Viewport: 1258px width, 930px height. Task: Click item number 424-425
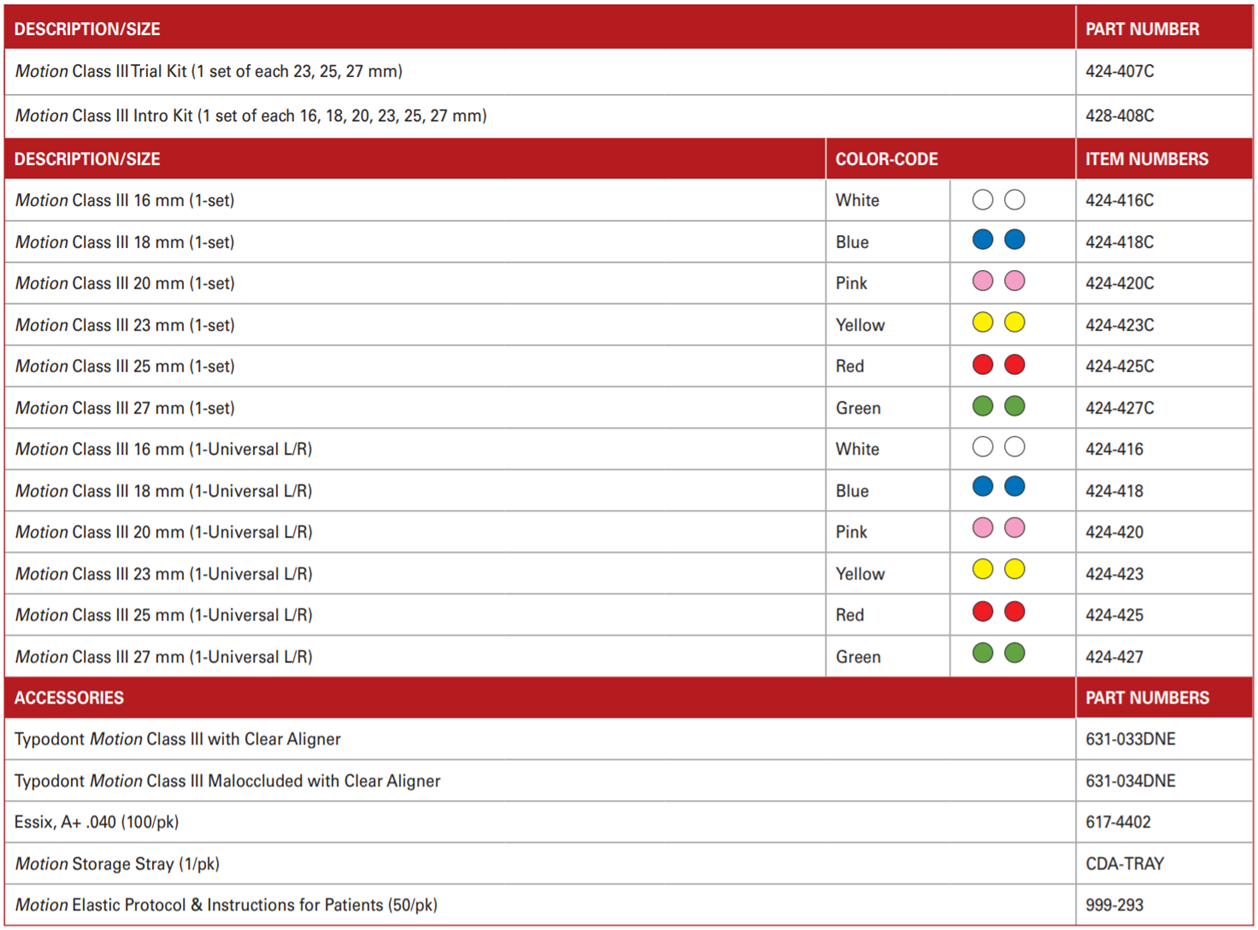(x=1115, y=615)
